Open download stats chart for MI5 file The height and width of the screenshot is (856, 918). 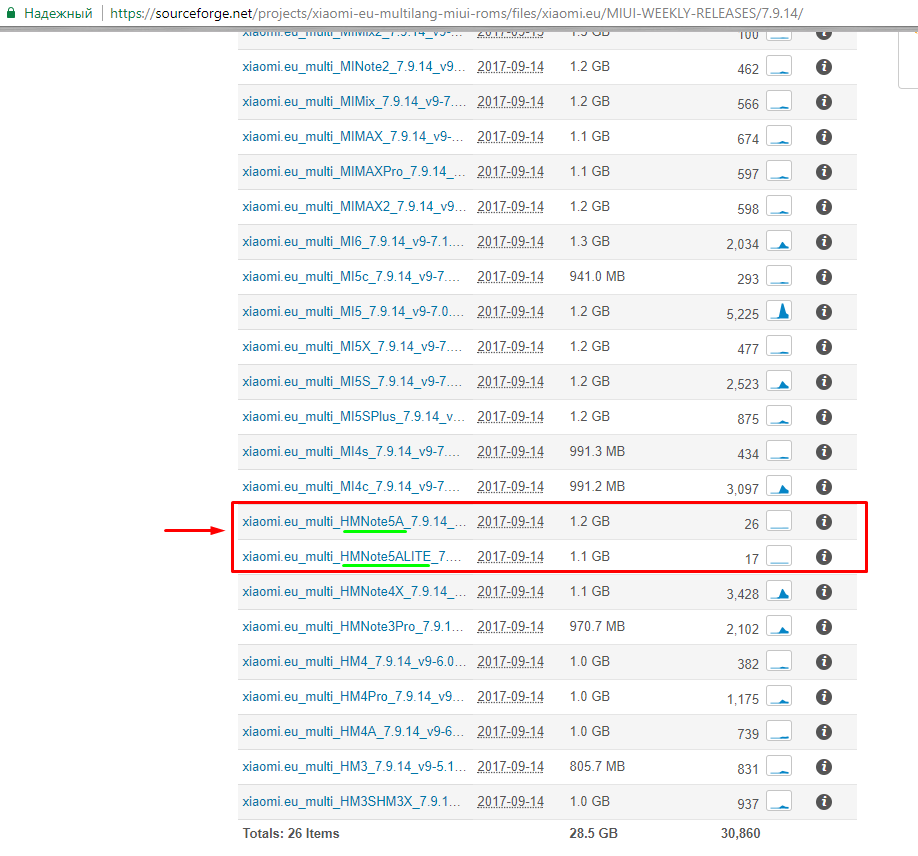778,312
